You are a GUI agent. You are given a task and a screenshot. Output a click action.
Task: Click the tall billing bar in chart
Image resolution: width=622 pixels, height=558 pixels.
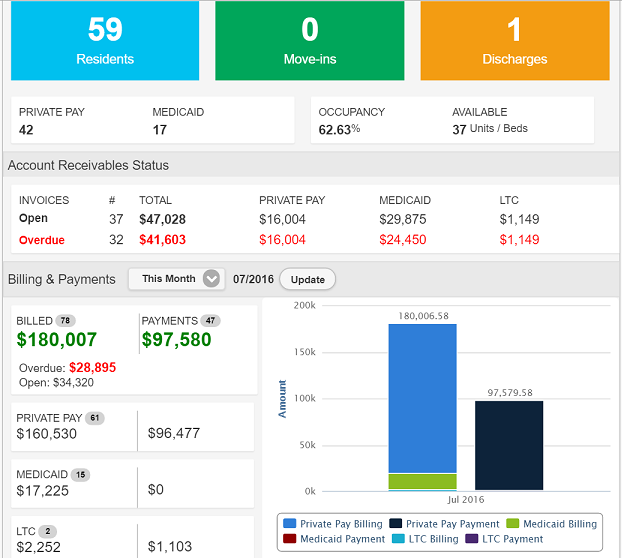[x=422, y=400]
